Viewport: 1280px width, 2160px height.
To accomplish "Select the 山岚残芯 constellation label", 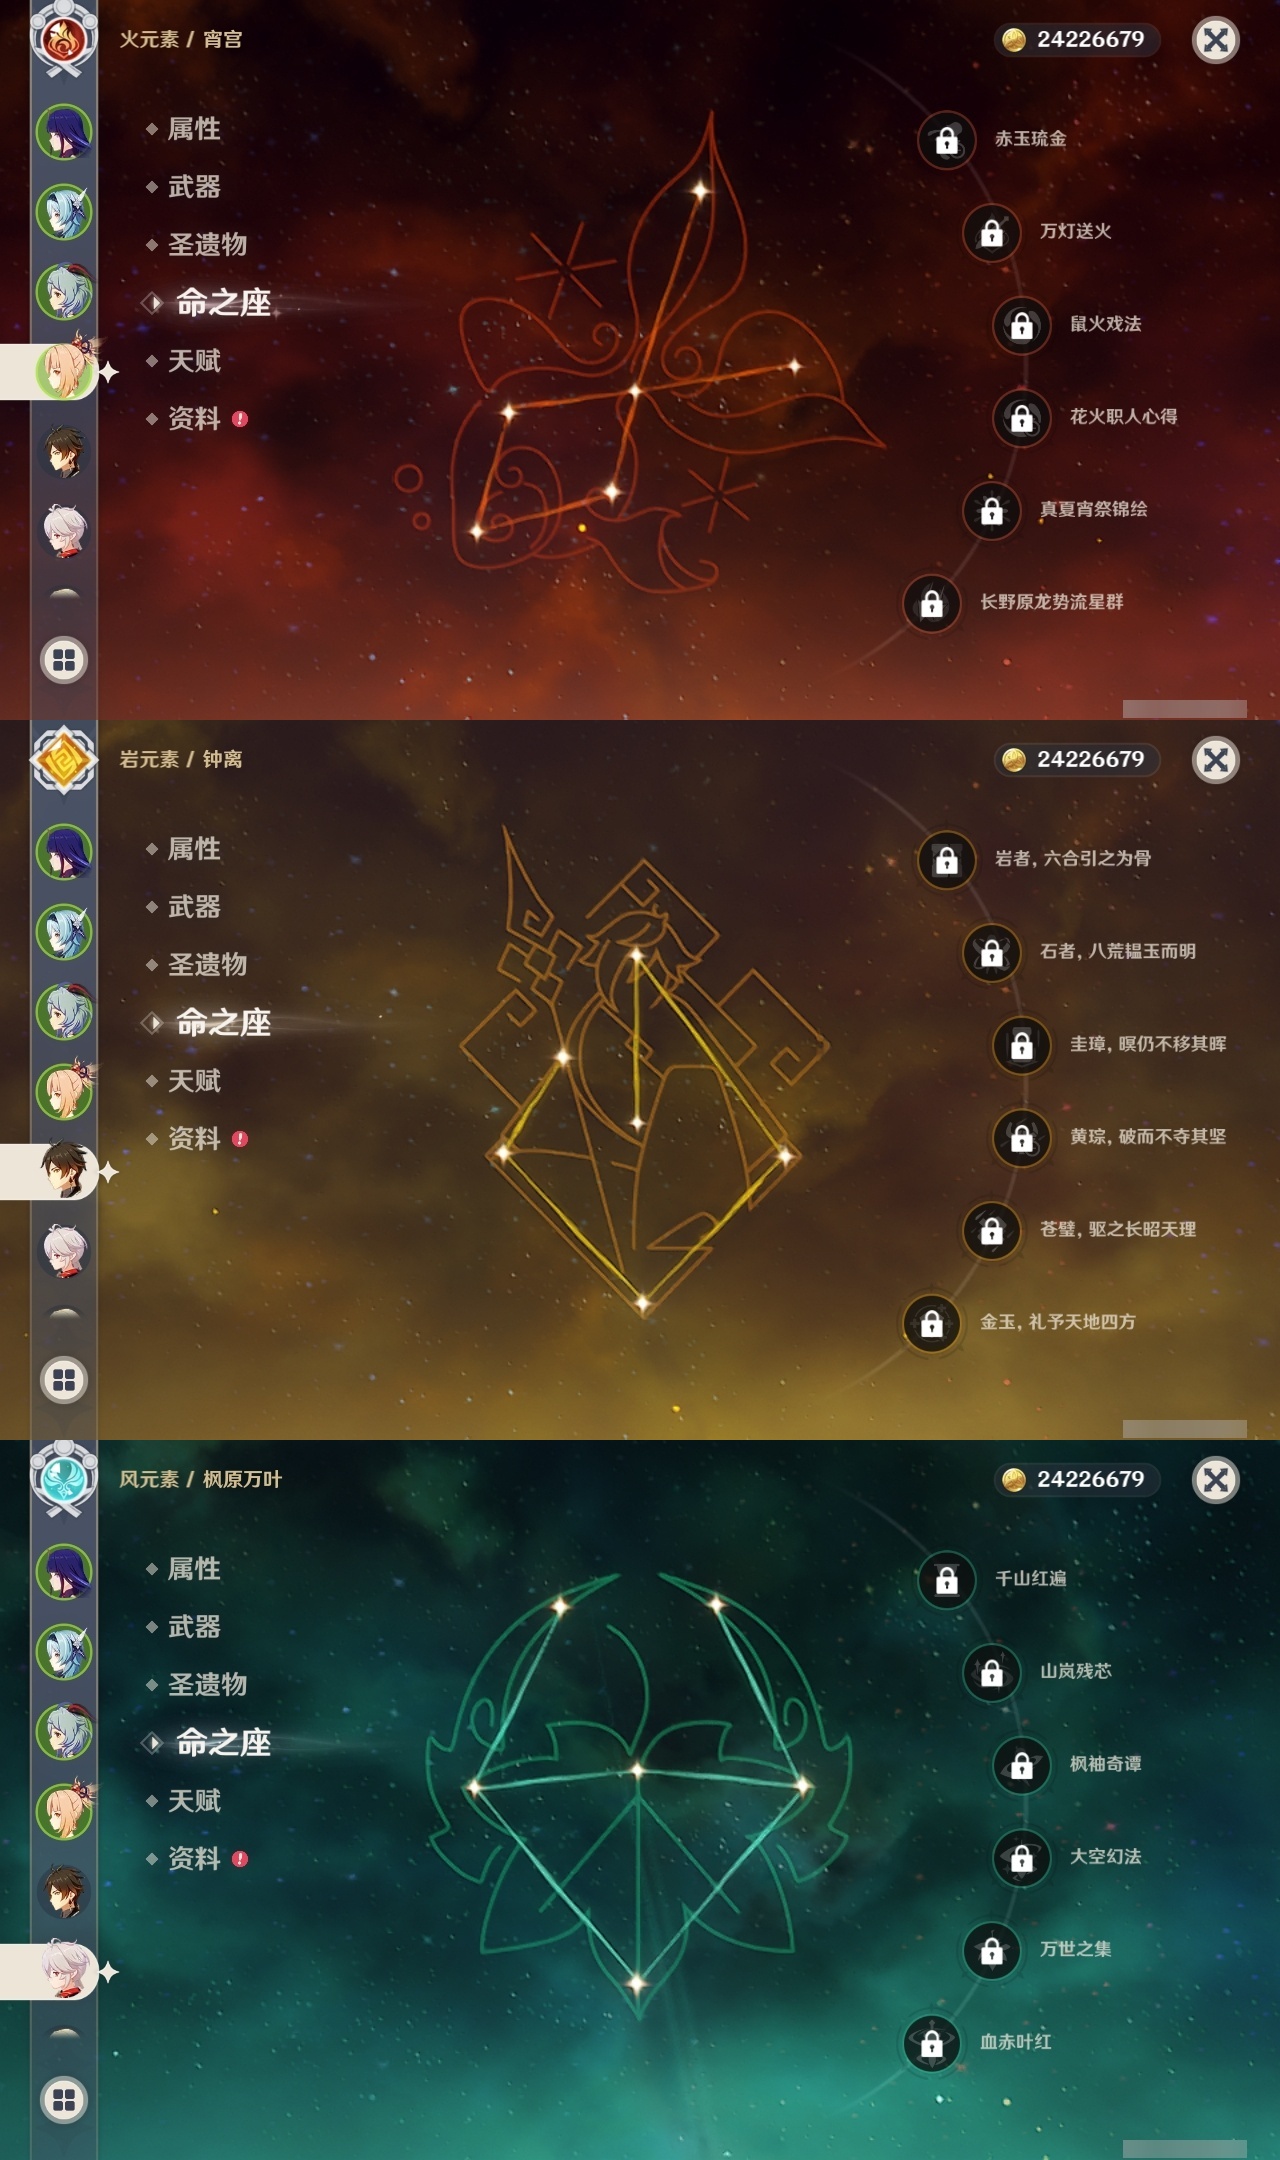I will (x=1076, y=1671).
